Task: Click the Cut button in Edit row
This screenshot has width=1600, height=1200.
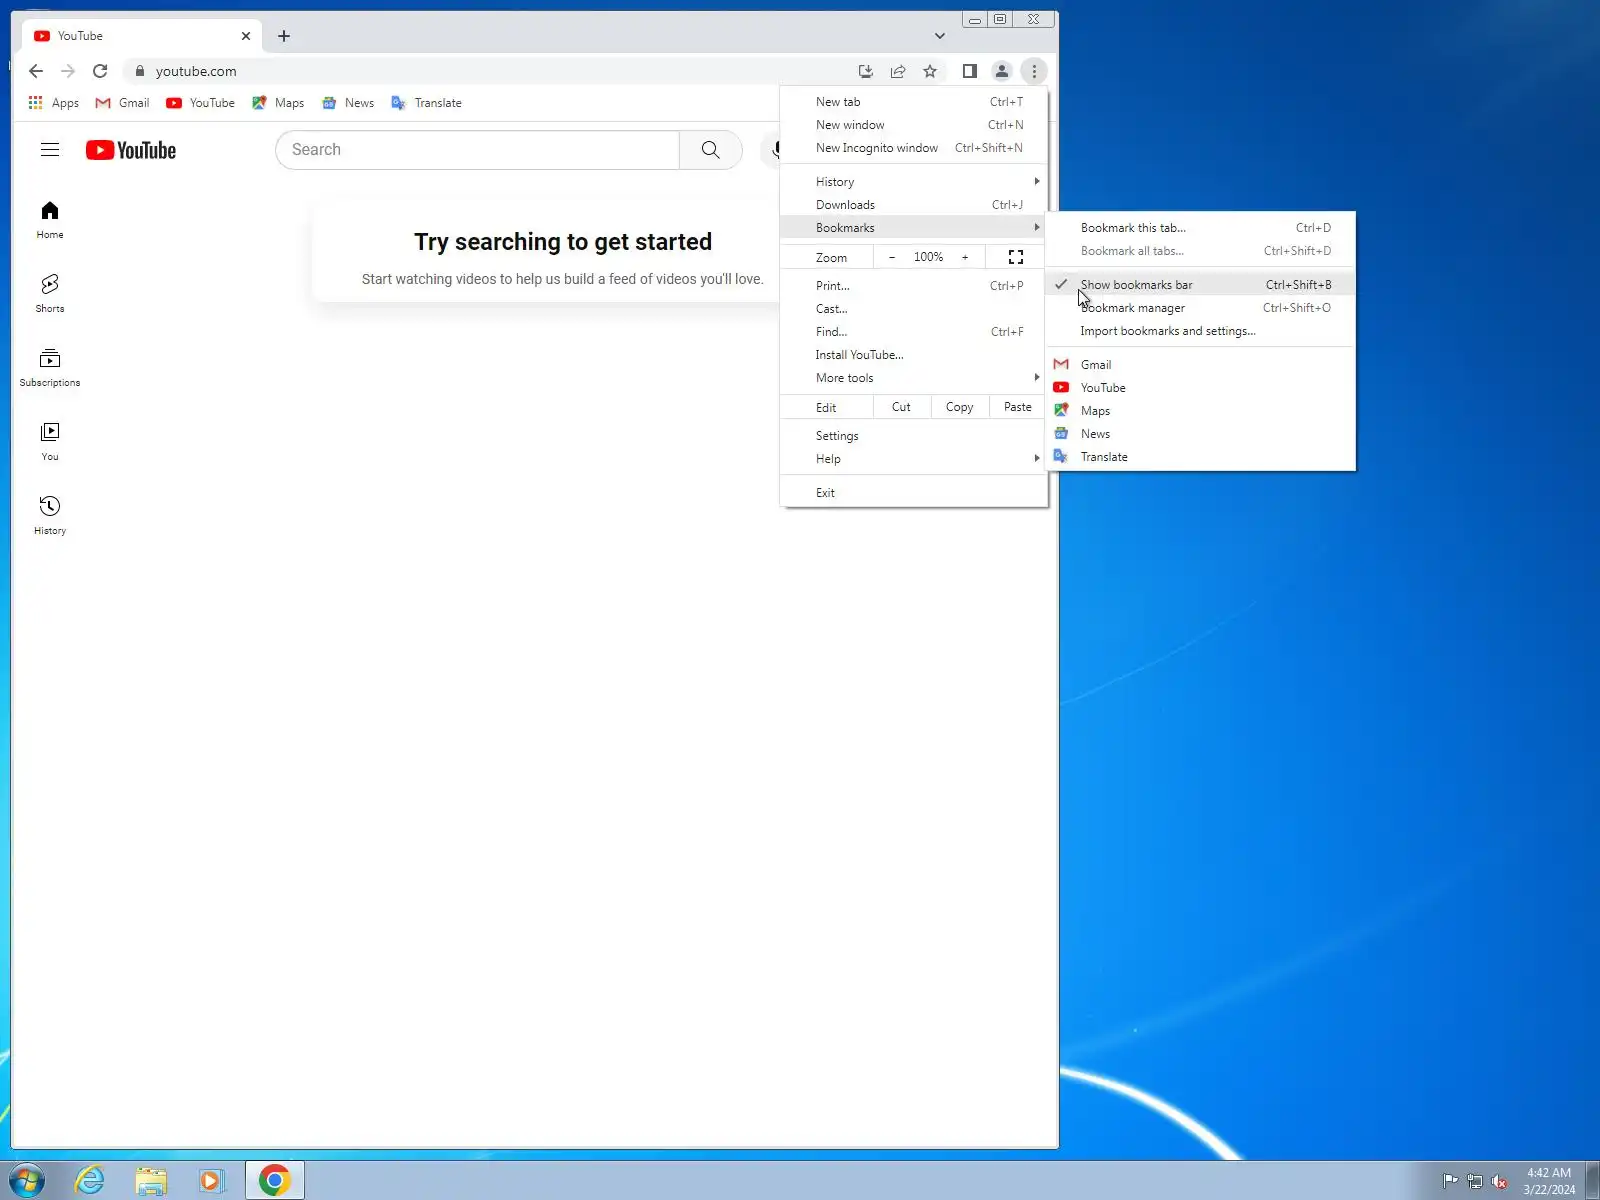Action: [x=901, y=407]
